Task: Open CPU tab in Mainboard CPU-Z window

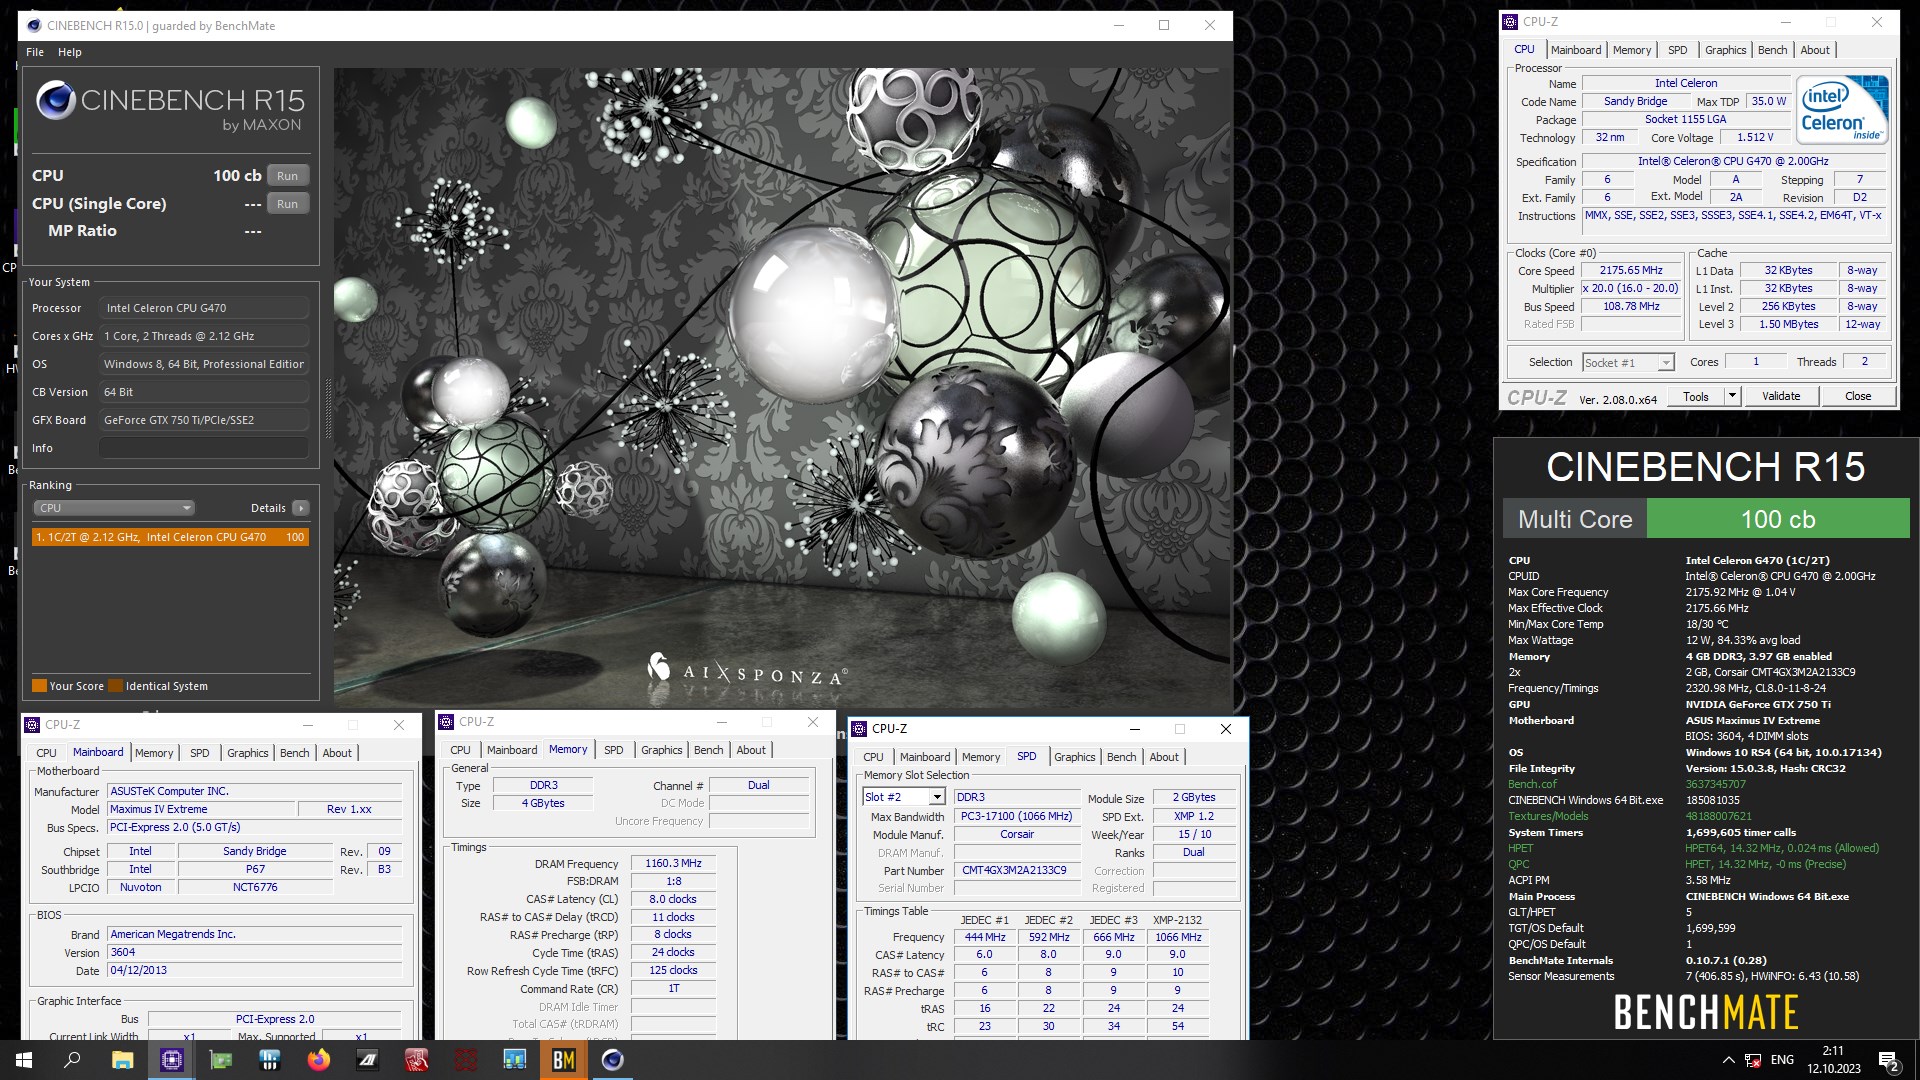Action: (47, 753)
